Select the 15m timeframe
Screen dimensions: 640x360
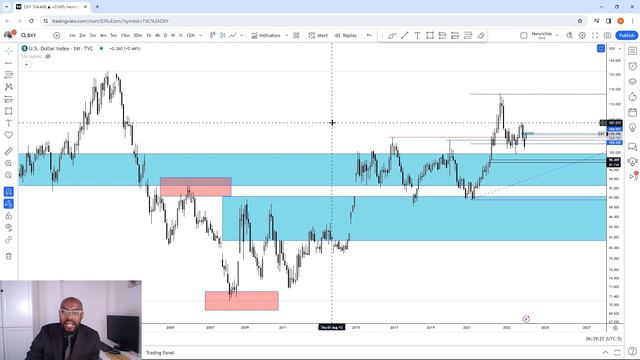pos(125,36)
